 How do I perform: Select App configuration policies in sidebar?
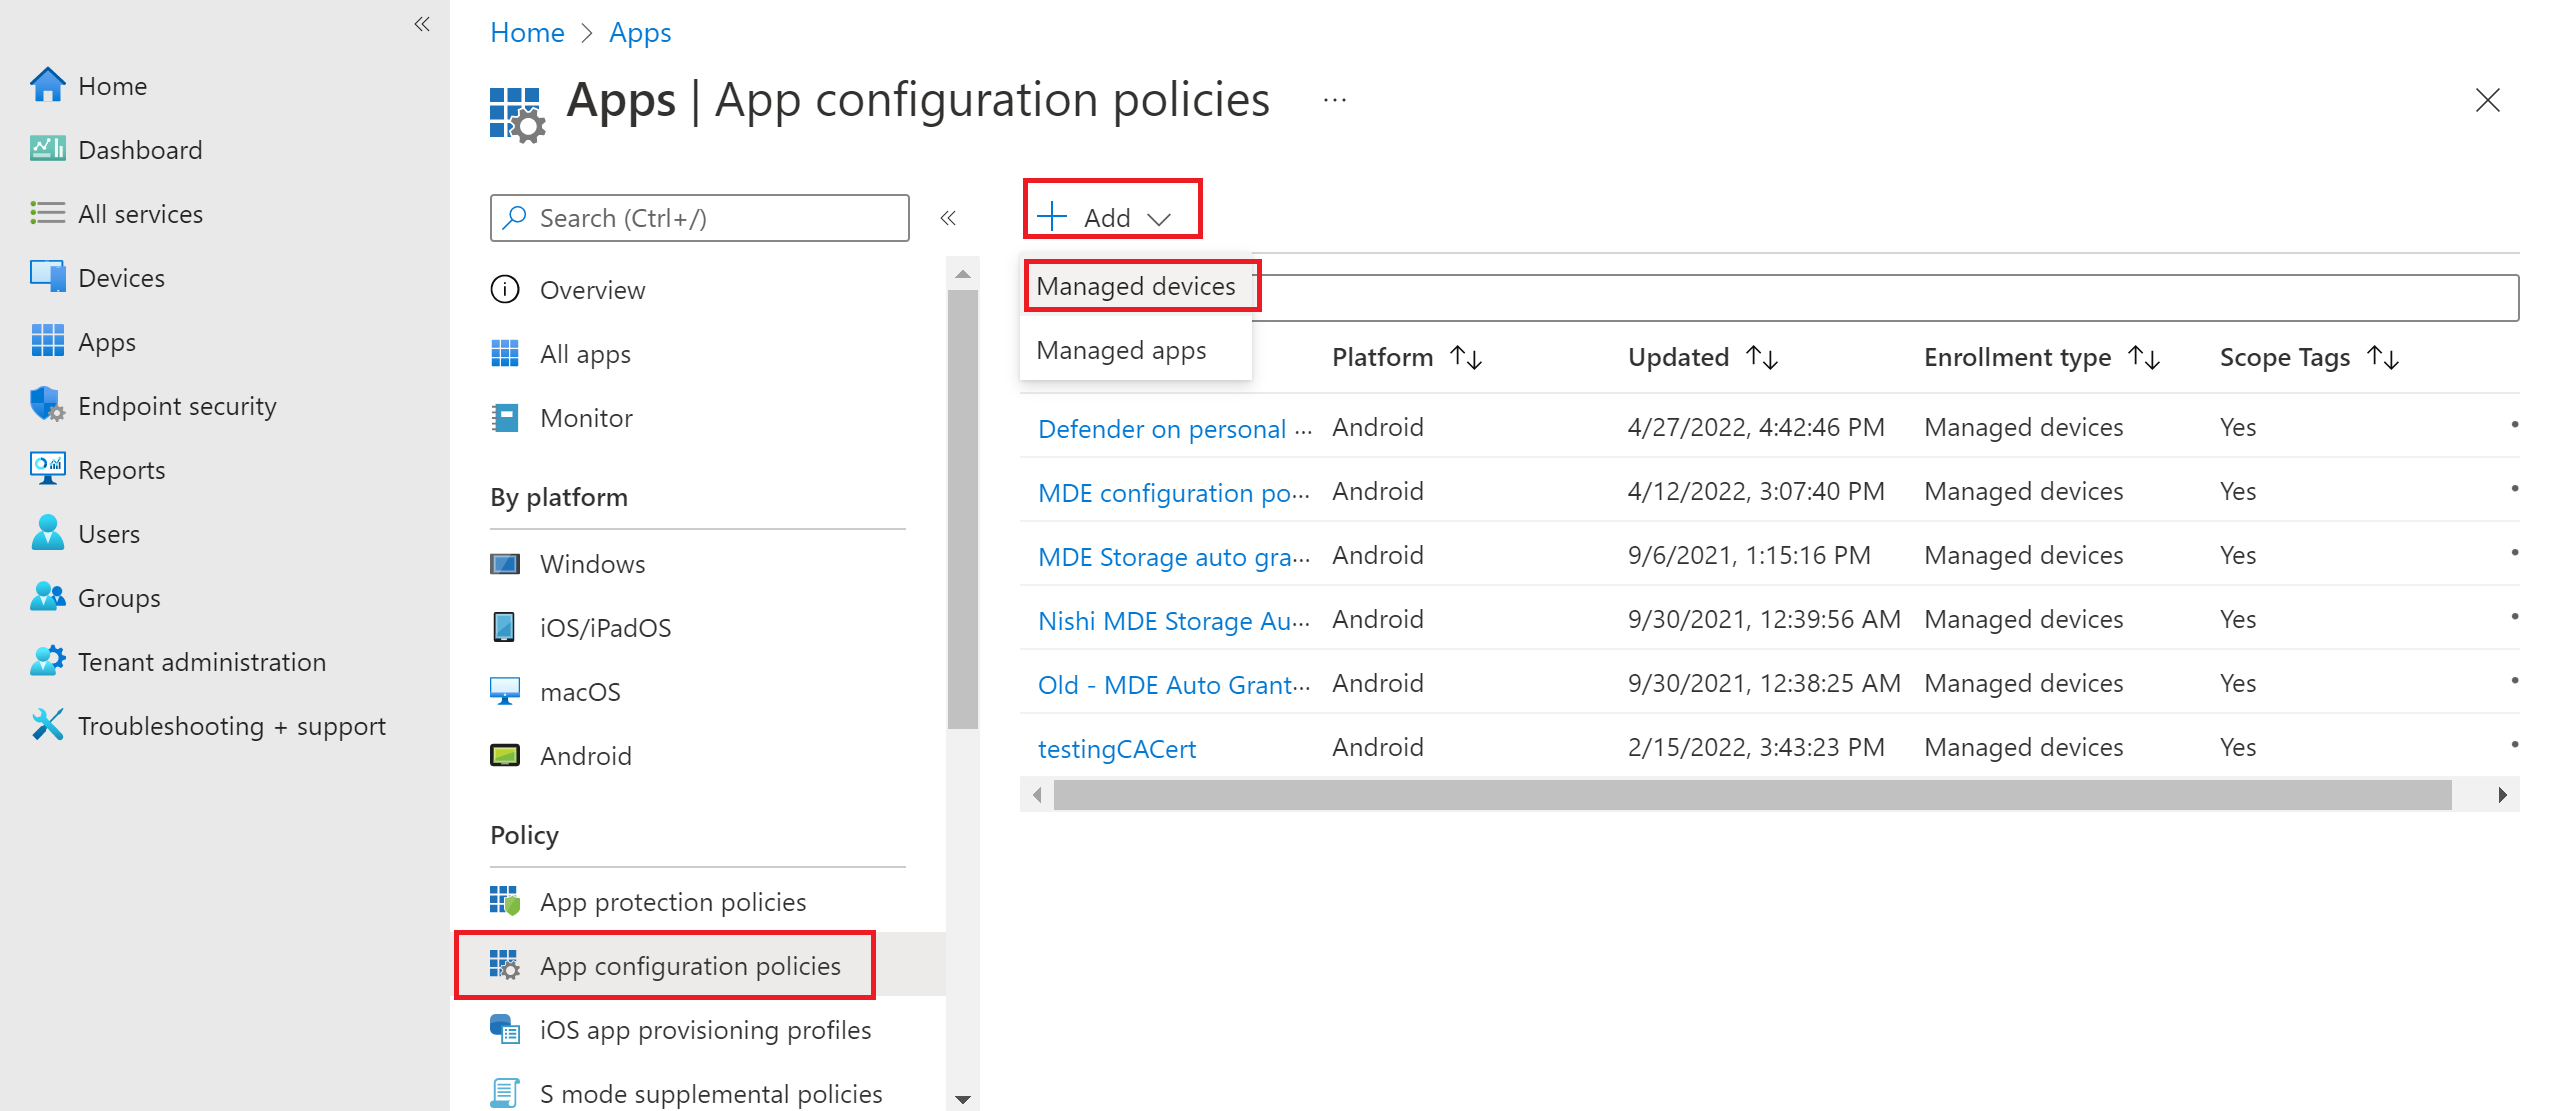pyautogui.click(x=691, y=964)
